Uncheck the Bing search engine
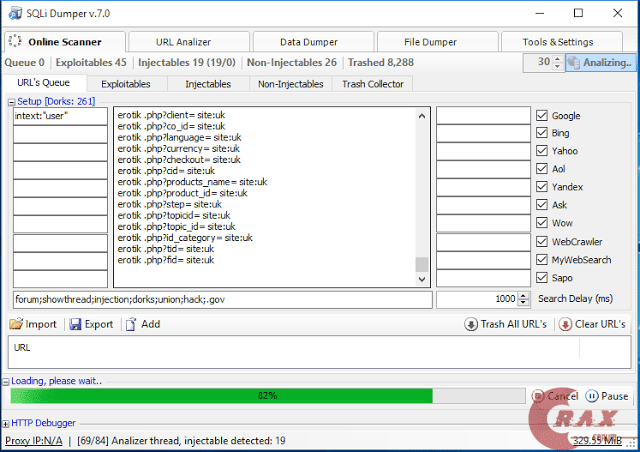This screenshot has height=452, width=640. (x=542, y=133)
